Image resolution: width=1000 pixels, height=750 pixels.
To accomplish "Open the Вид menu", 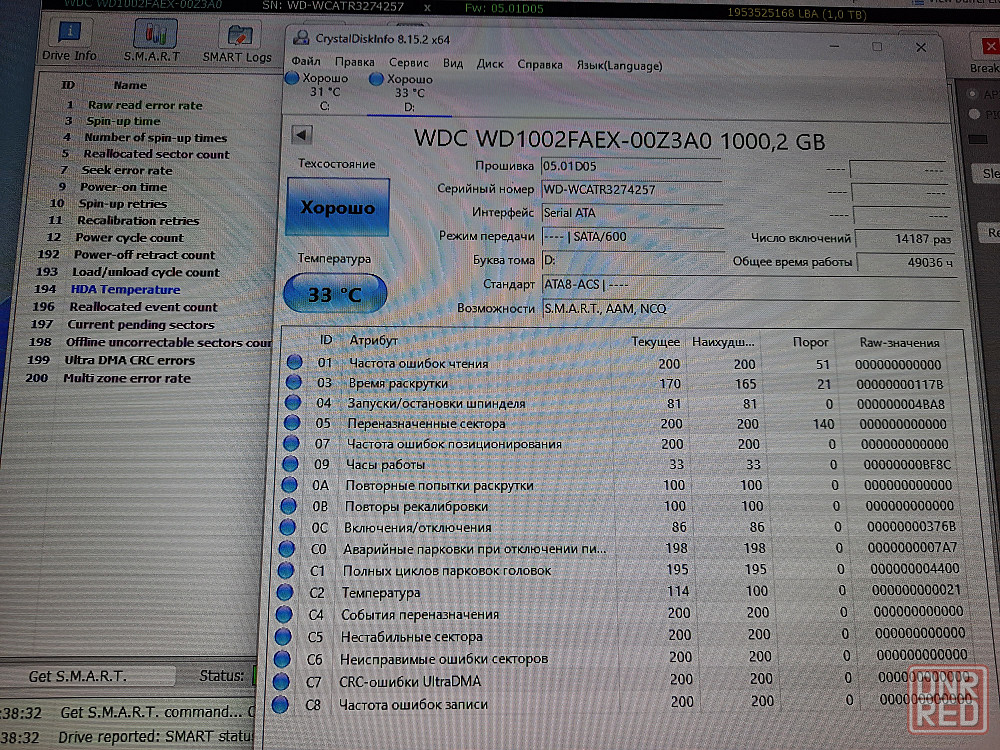I will click(x=453, y=63).
